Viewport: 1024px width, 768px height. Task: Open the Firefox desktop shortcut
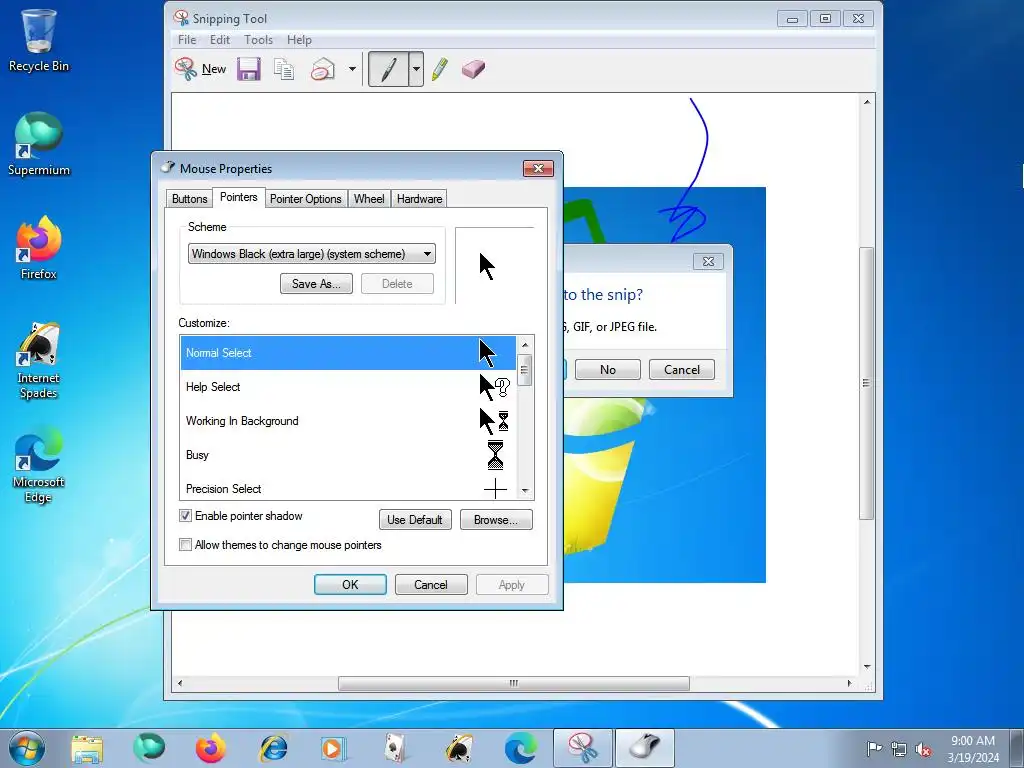[39, 248]
